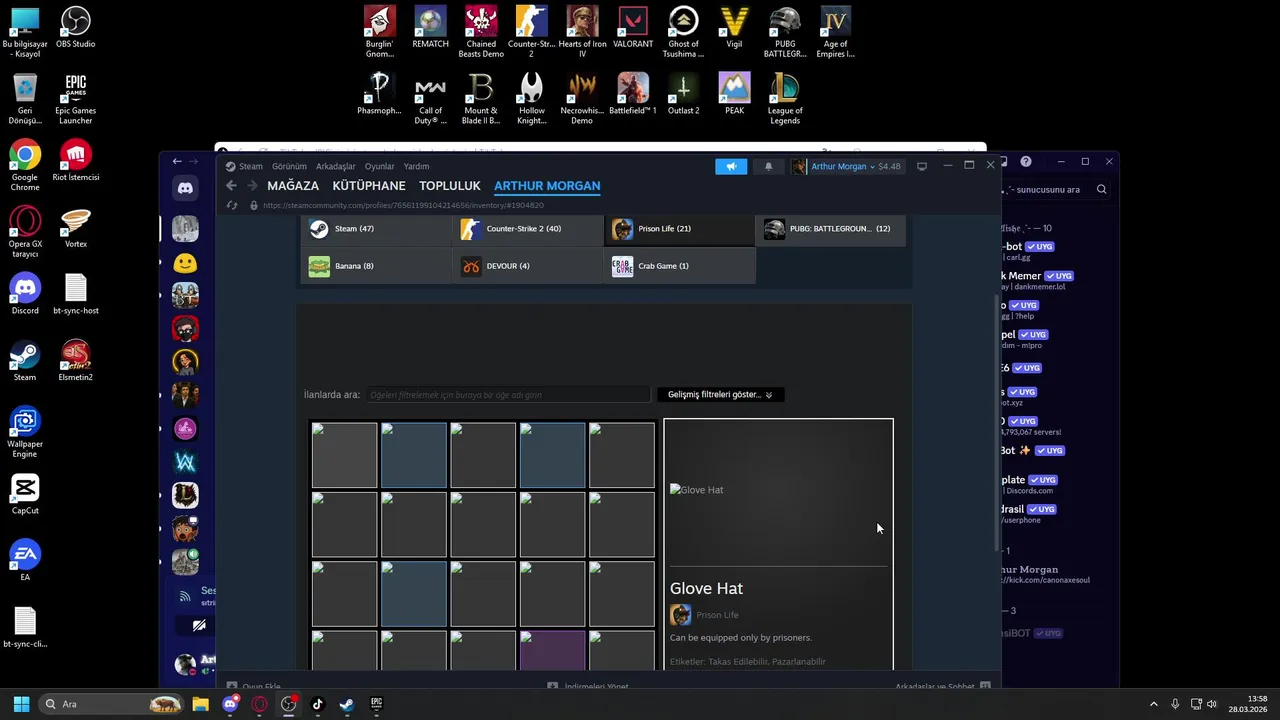Show Prison Life (21) inventory
Viewport: 1280px width, 720px height.
(x=680, y=229)
